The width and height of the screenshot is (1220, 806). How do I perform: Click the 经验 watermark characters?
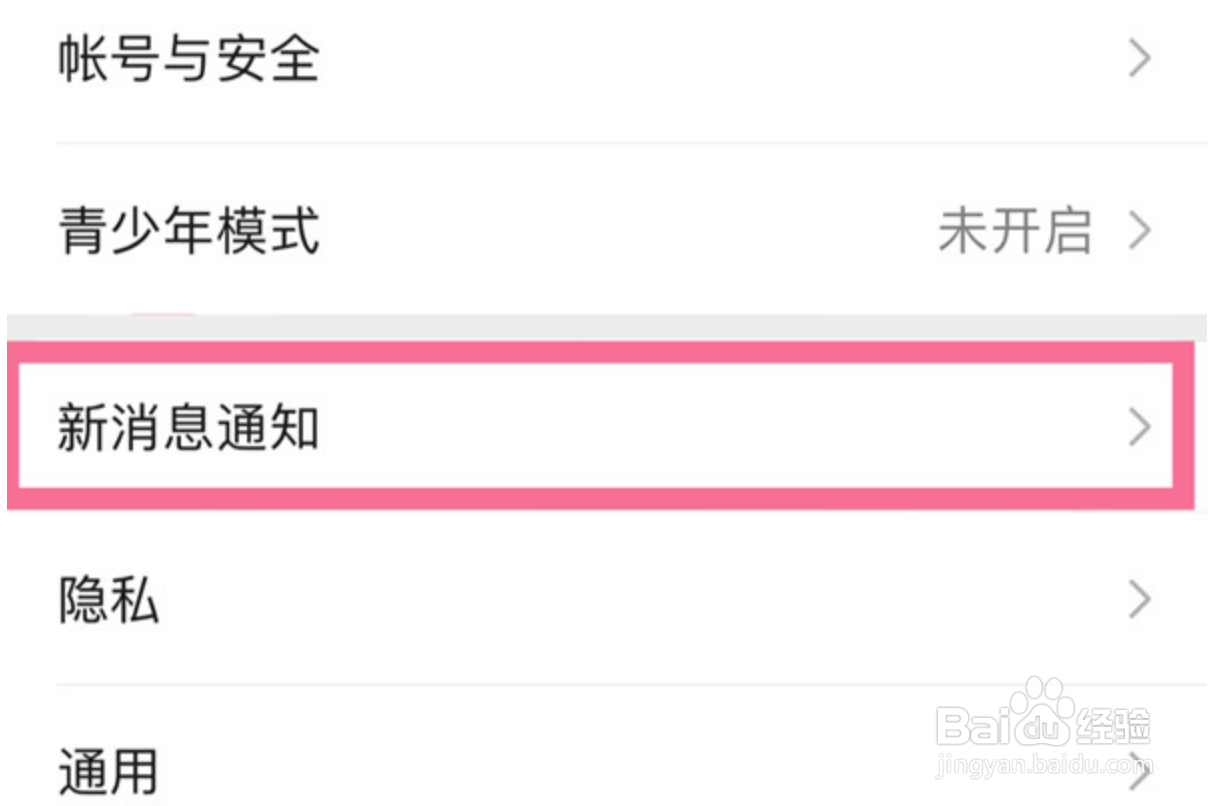click(x=1112, y=726)
